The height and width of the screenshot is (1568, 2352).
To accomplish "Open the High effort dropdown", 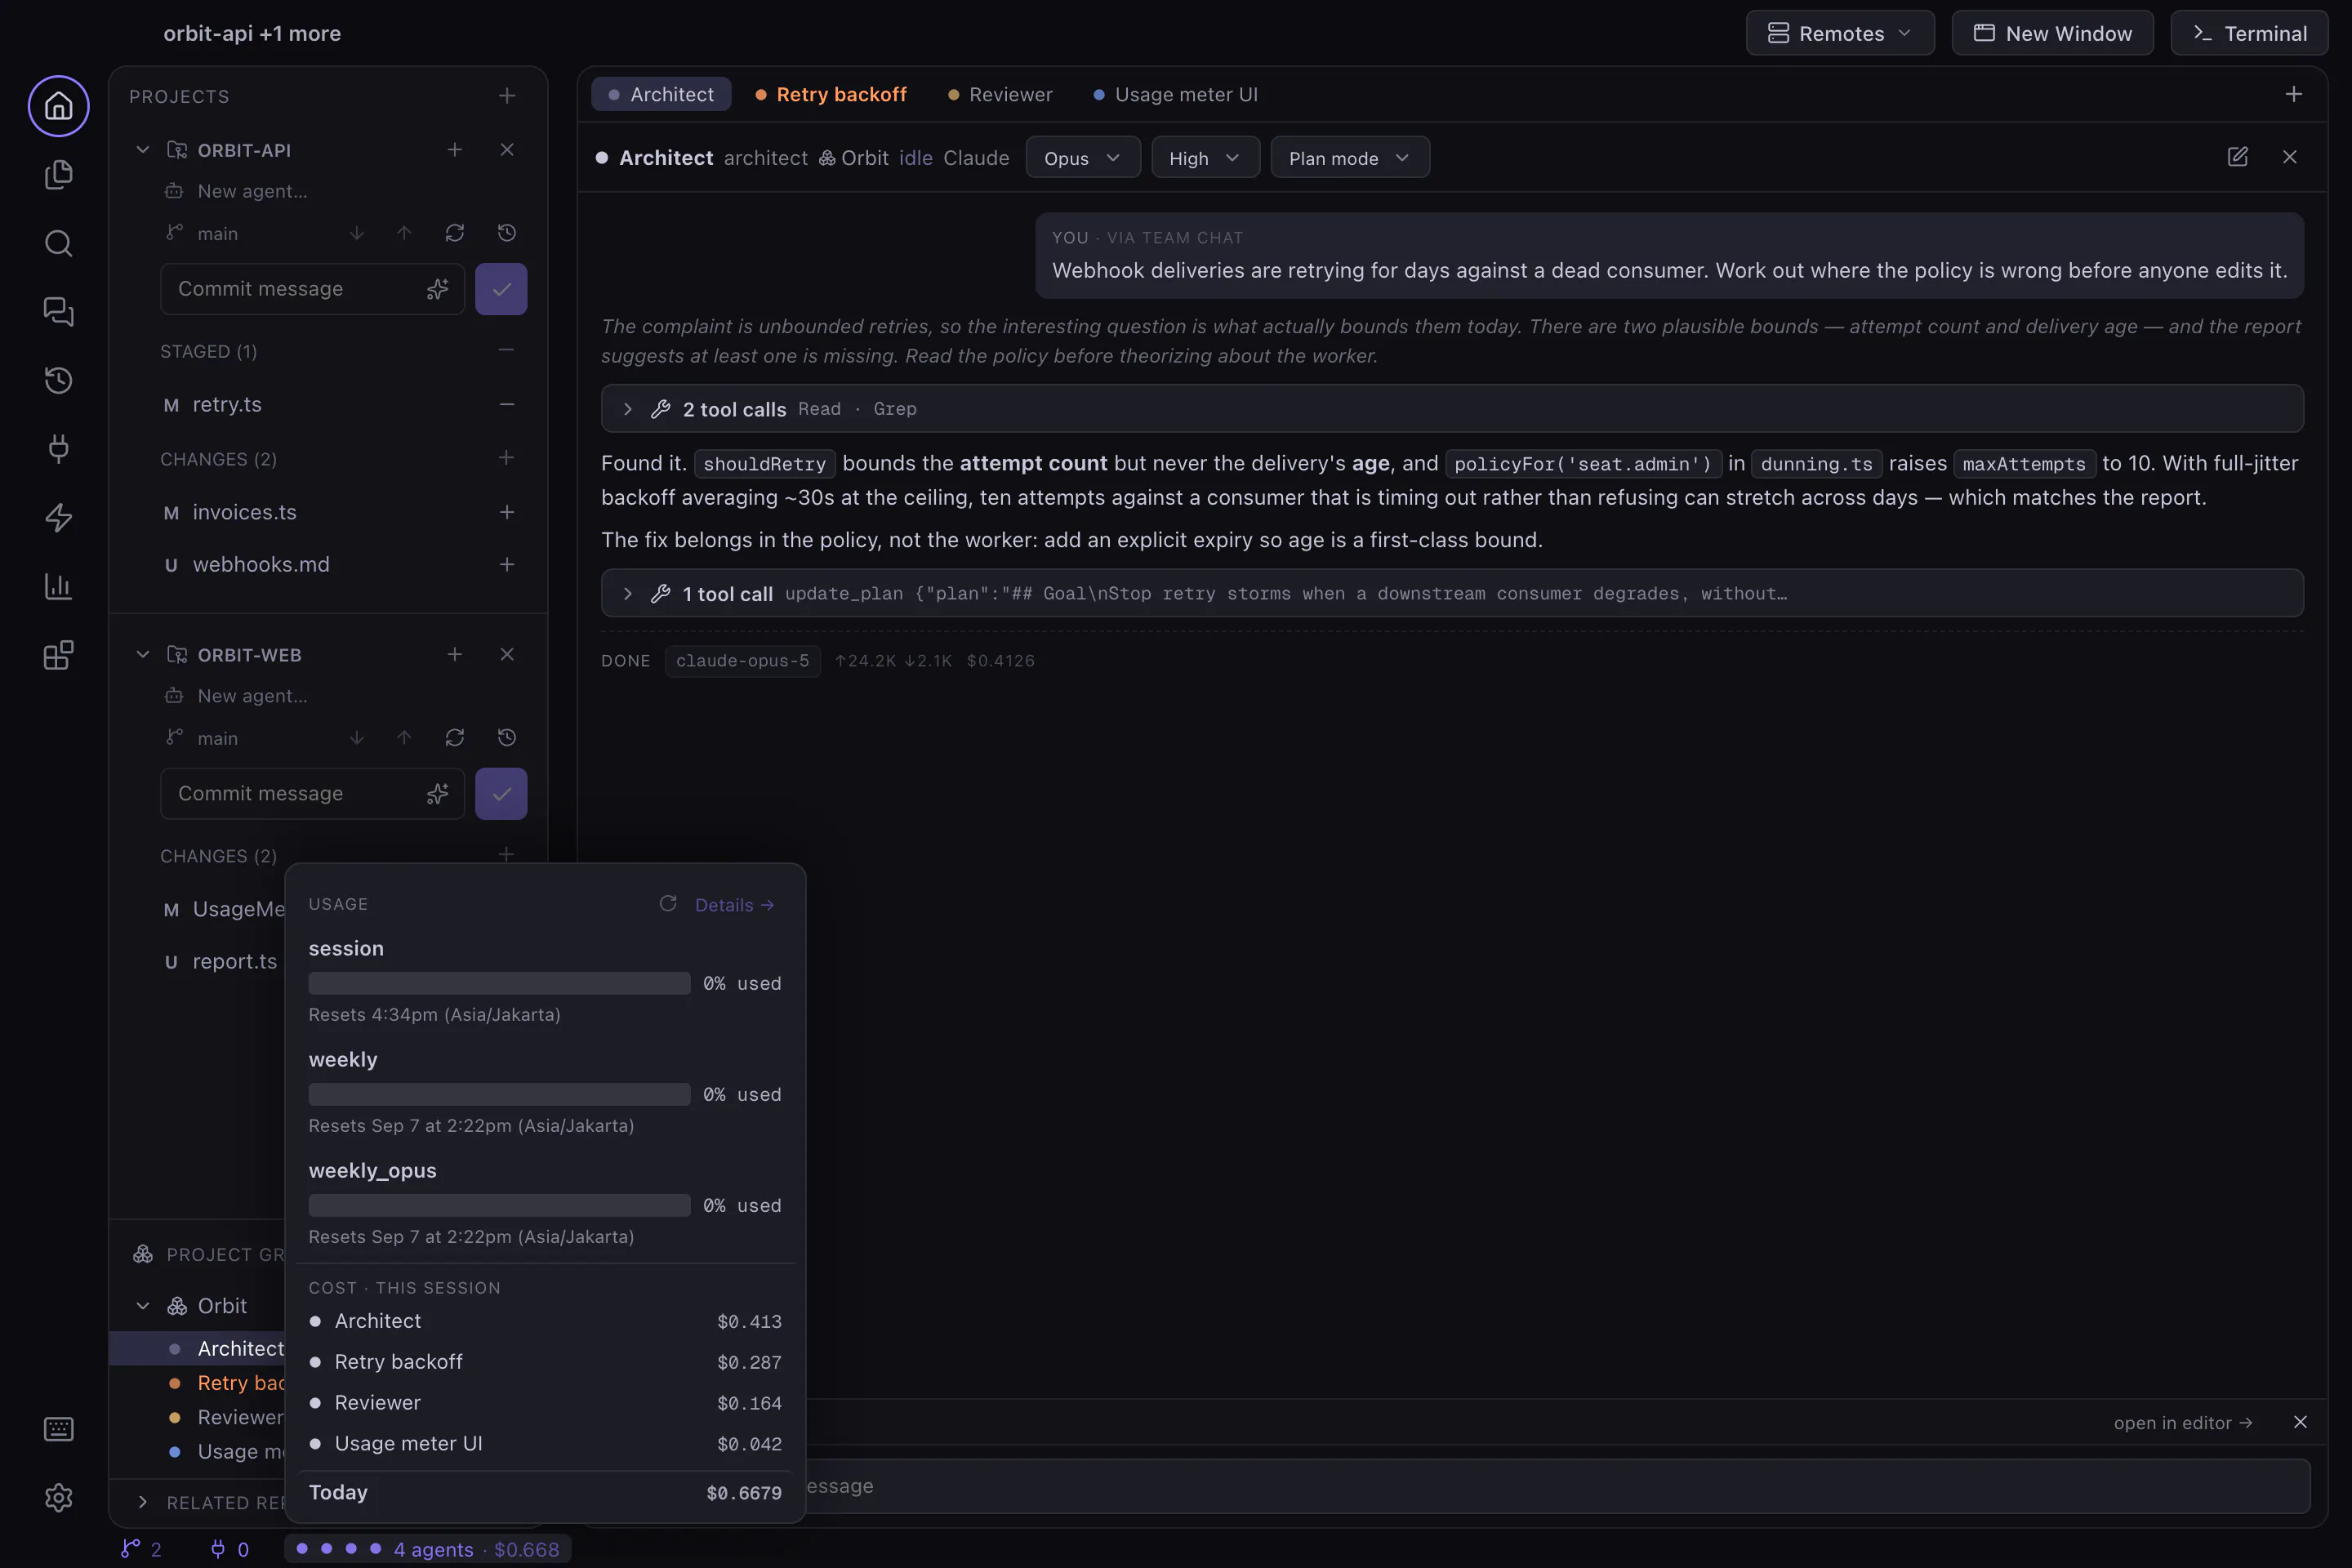I will 1205,158.
